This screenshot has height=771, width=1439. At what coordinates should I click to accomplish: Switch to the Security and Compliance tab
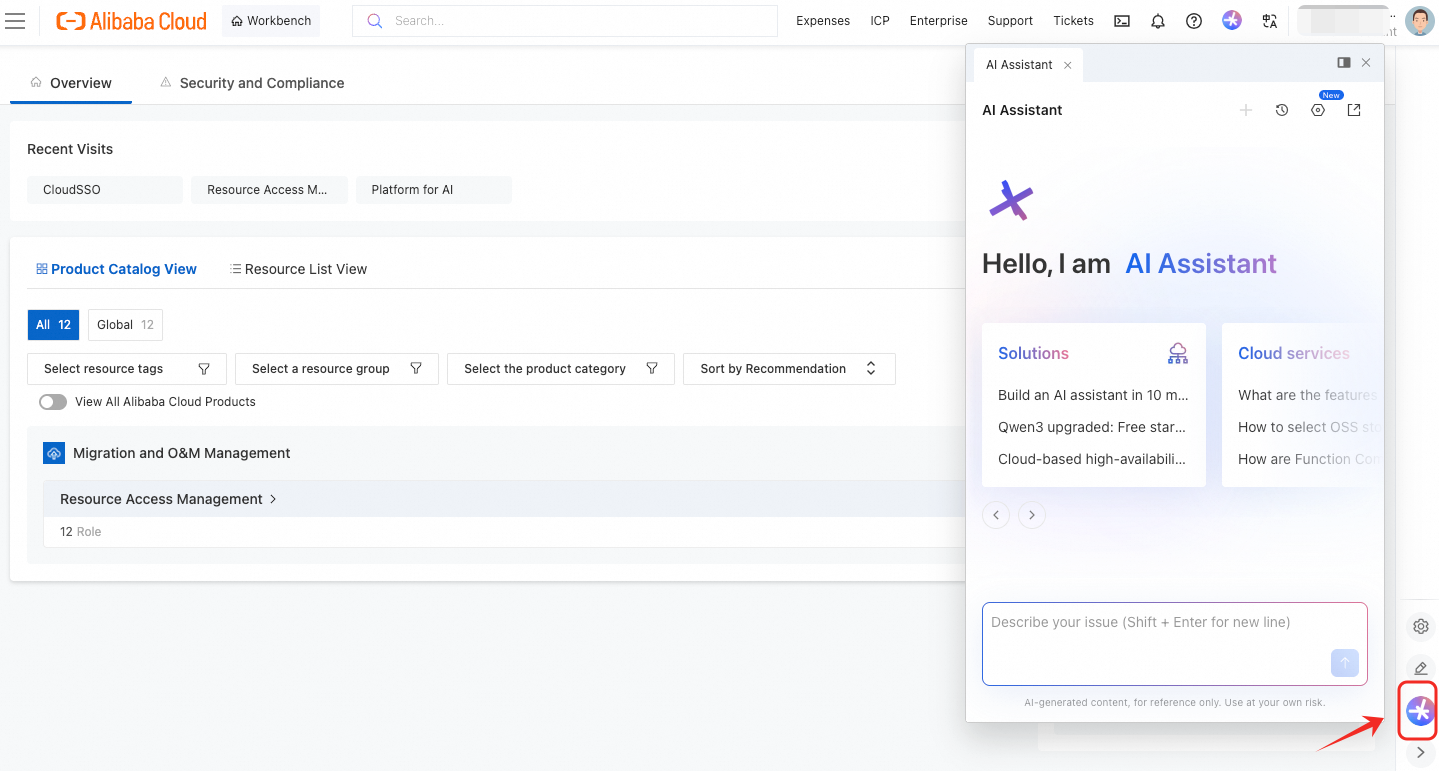tap(252, 83)
